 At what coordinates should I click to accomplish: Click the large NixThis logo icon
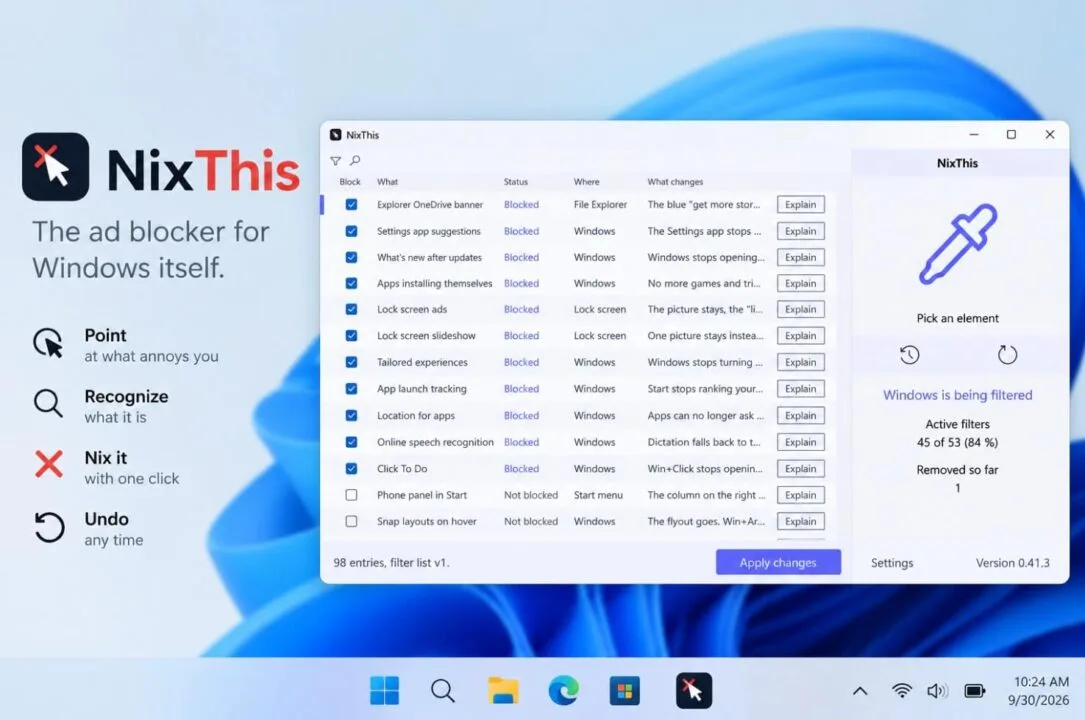point(55,167)
